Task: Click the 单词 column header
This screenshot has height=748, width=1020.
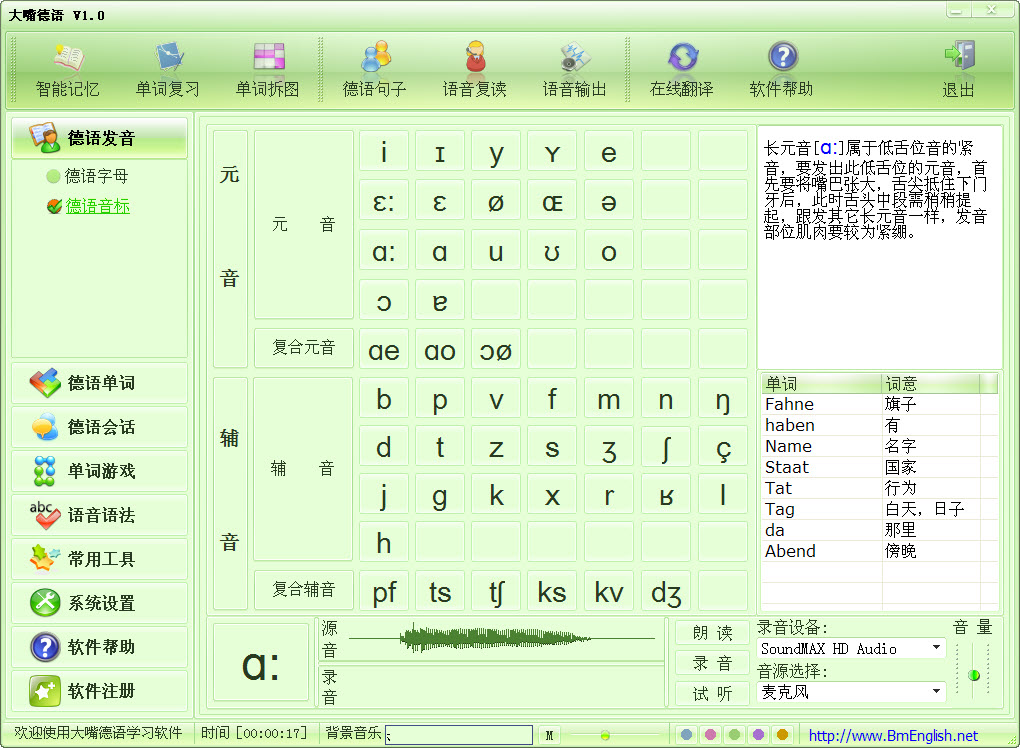Action: click(822, 384)
